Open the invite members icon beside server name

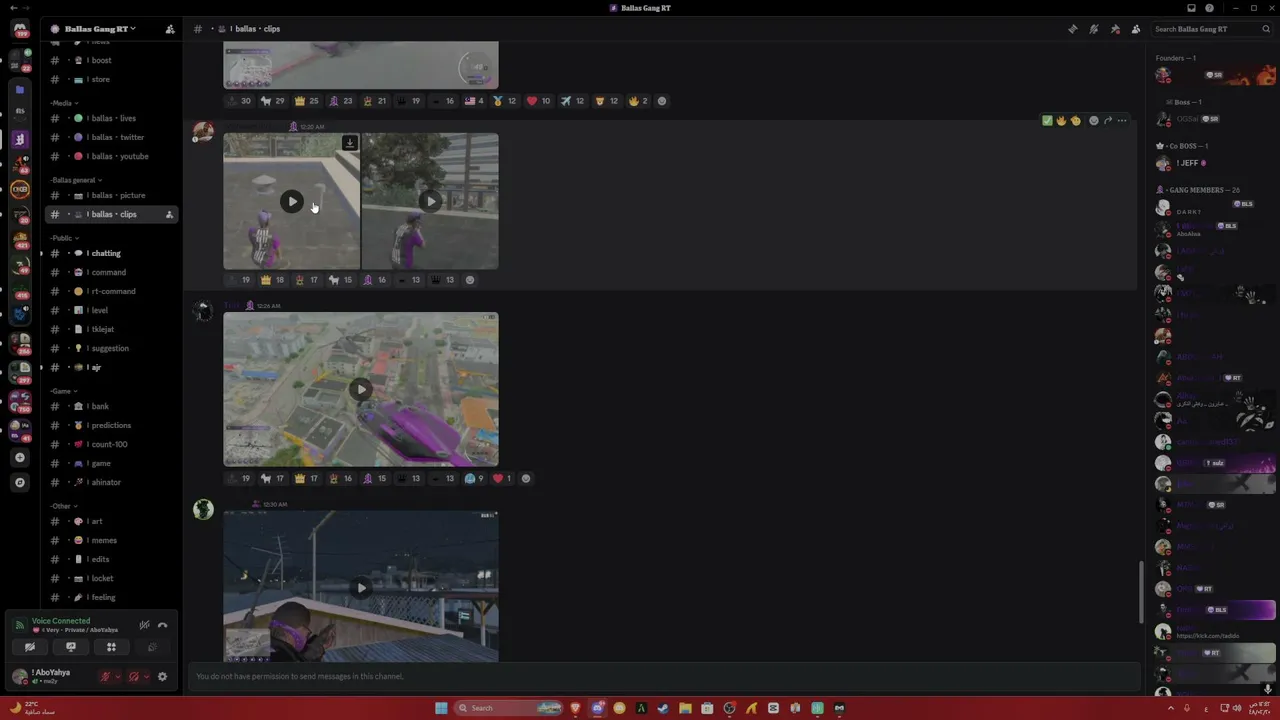[170, 29]
